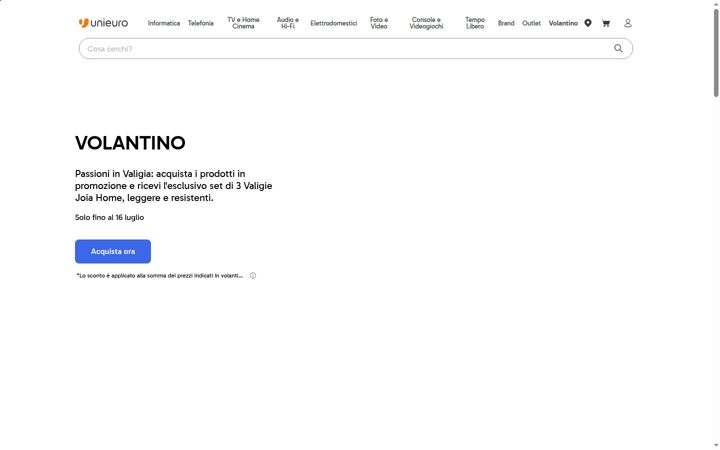Expand the Audio e Hi-Fi category
This screenshot has width=720, height=450.
(x=288, y=23)
